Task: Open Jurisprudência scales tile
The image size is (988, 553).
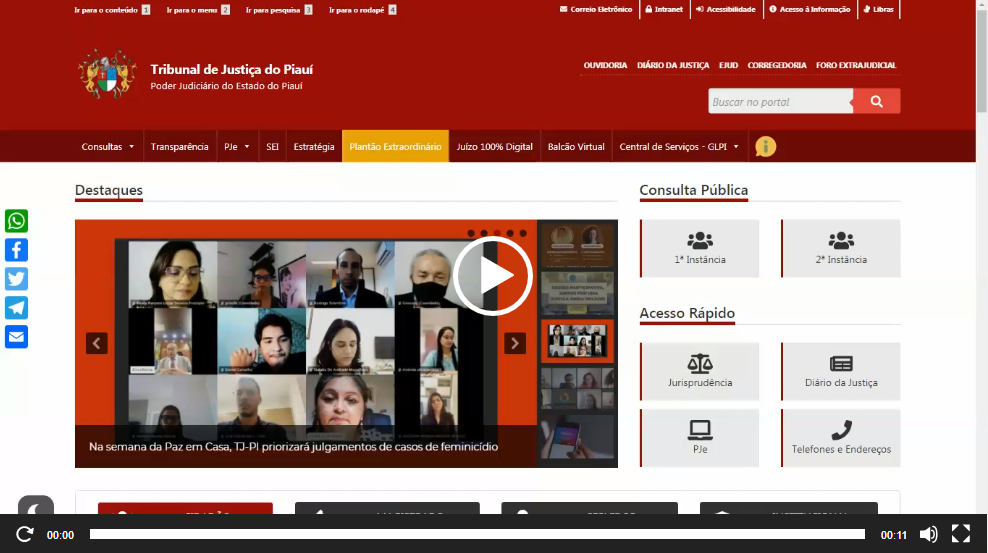Action: click(700, 372)
